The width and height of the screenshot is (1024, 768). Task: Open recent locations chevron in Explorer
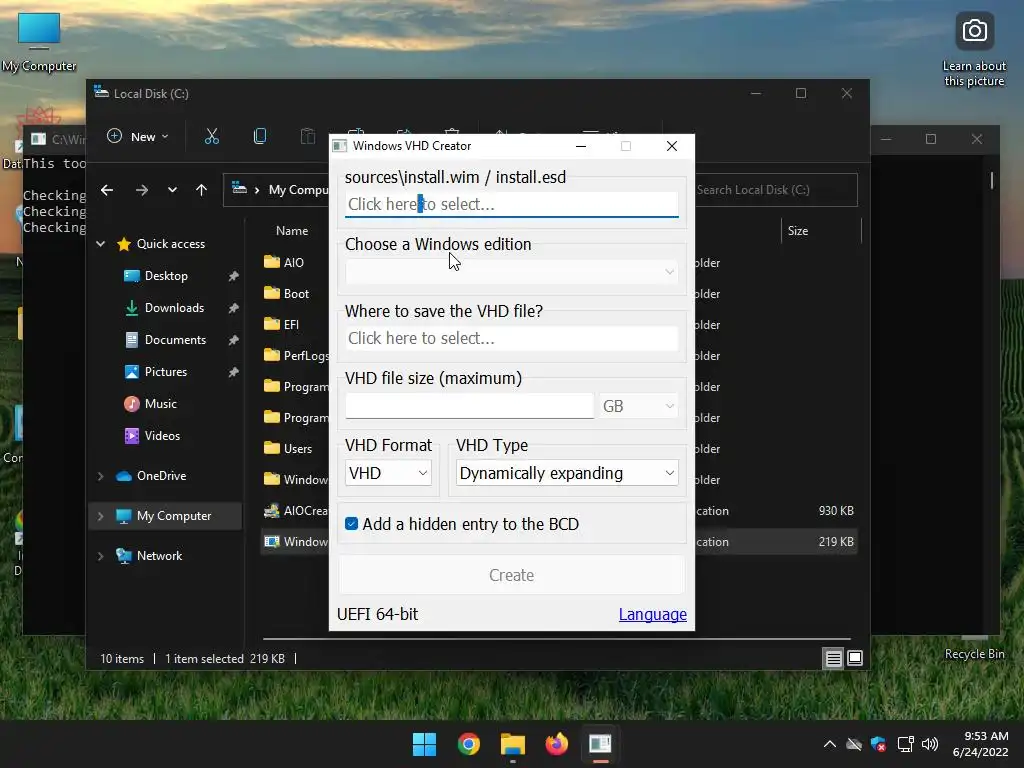click(172, 190)
